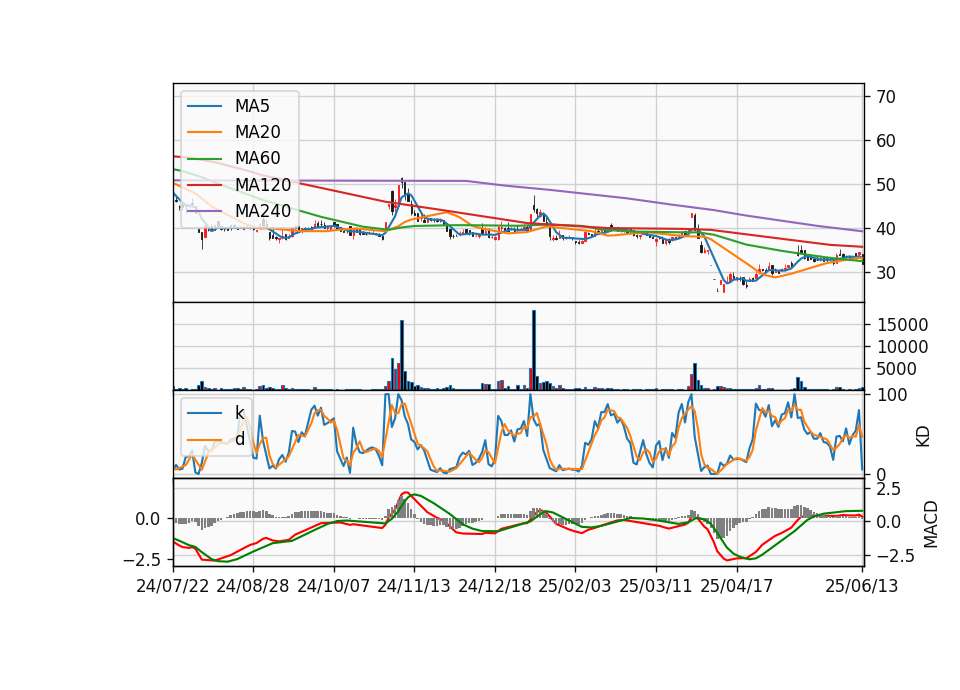Click the price axis value 70
The image size is (960, 690).
(x=886, y=97)
